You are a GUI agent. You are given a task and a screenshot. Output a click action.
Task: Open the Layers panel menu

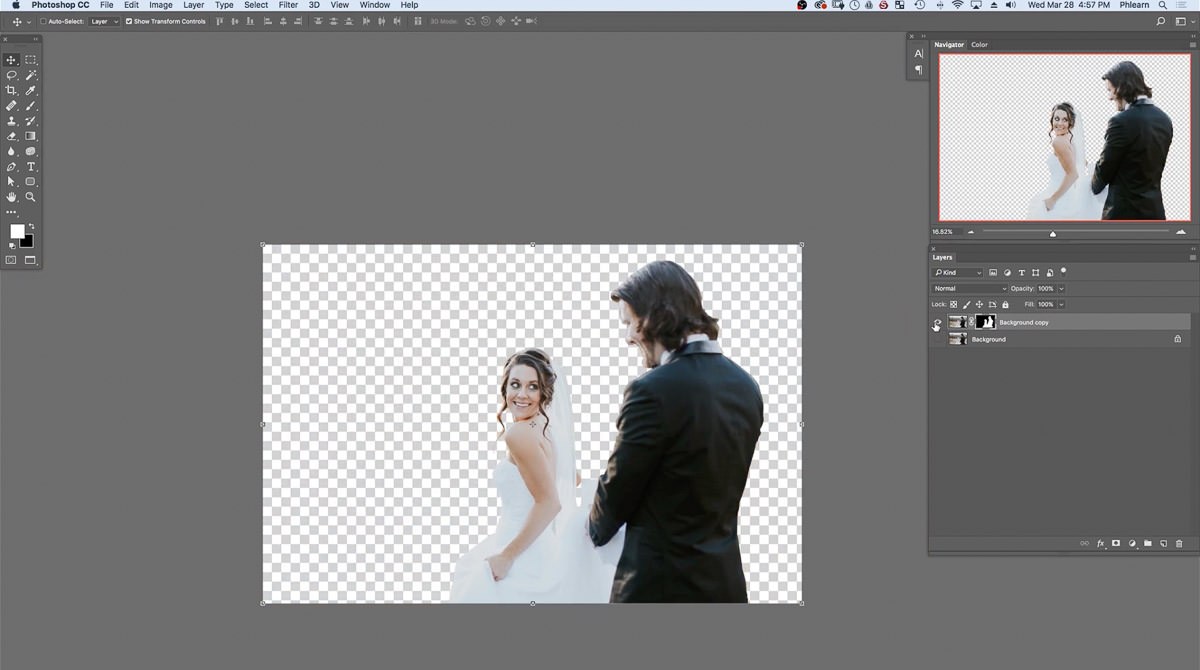click(1192, 257)
